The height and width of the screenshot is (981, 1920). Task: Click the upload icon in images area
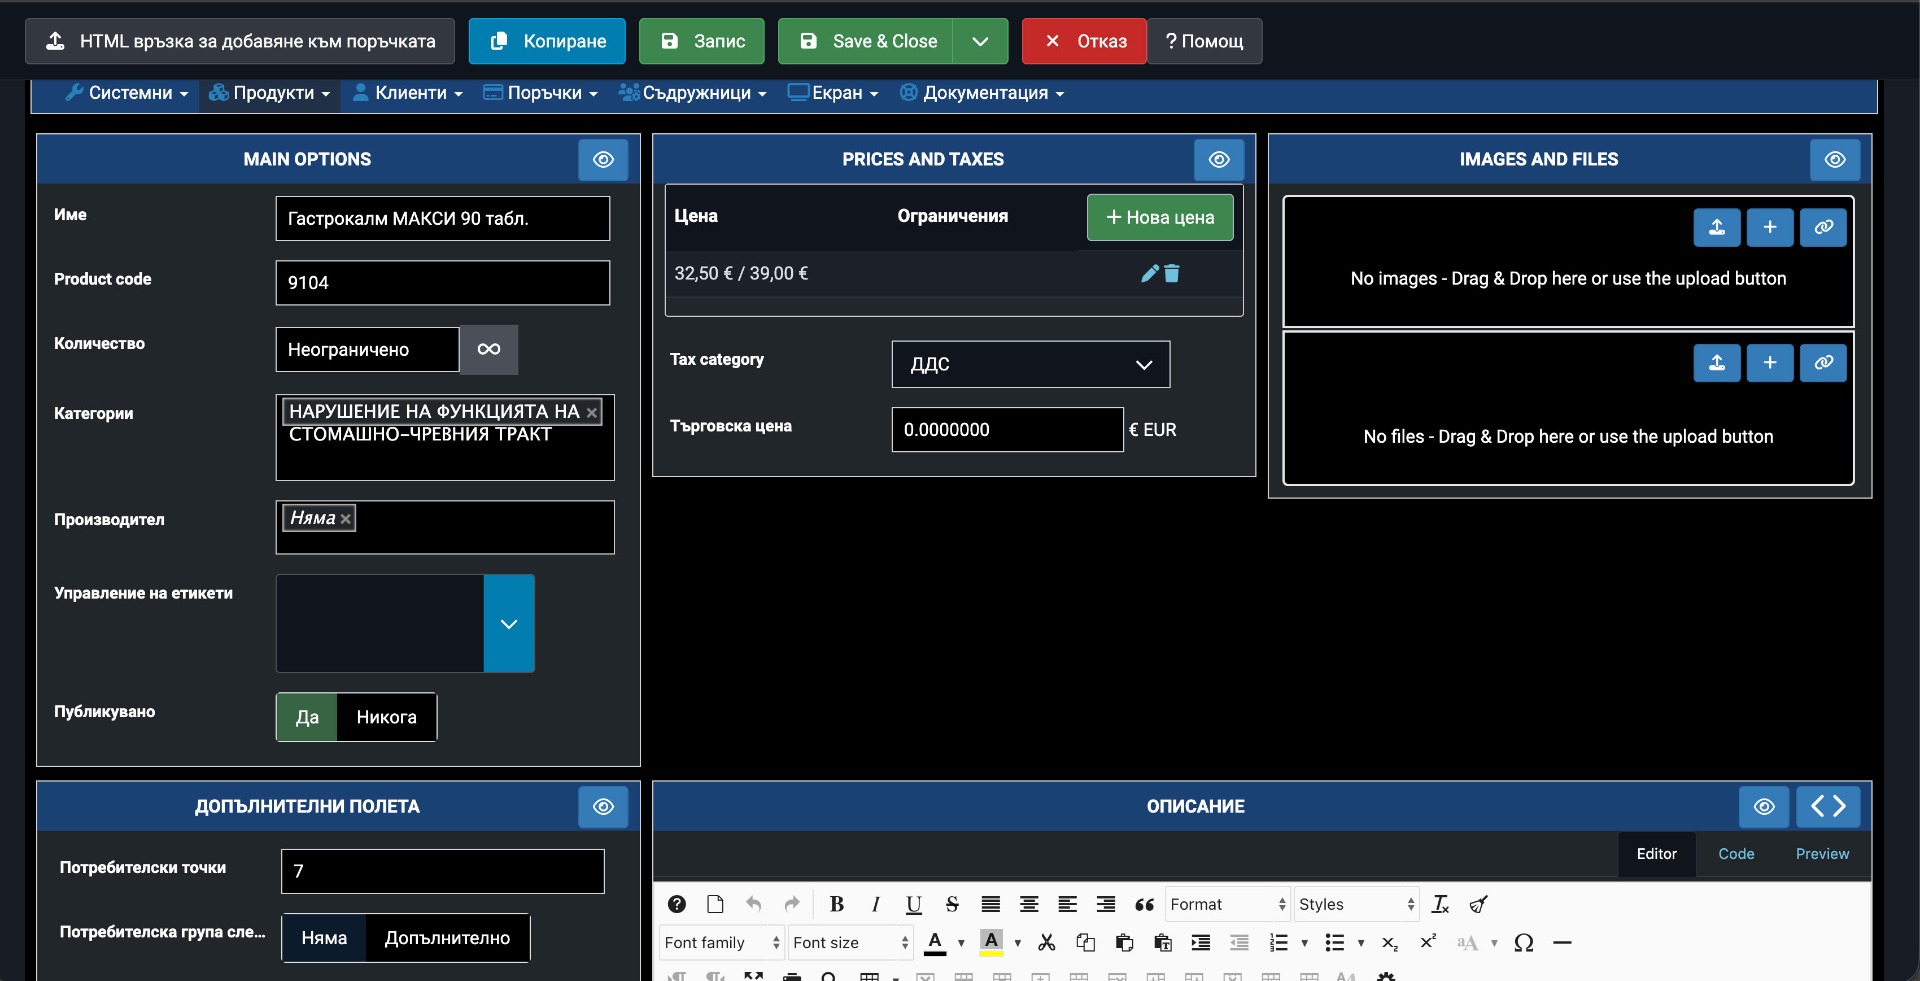coord(1716,227)
